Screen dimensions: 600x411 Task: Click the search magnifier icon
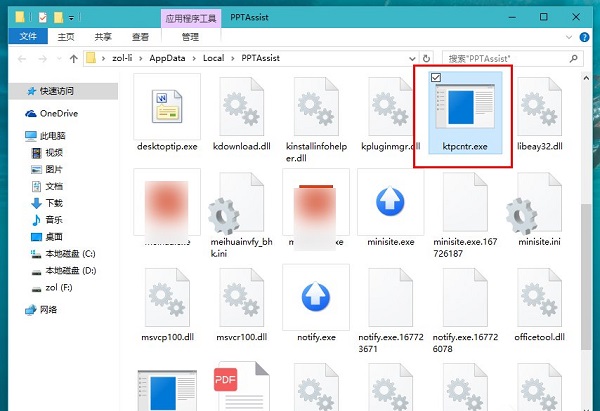click(573, 59)
